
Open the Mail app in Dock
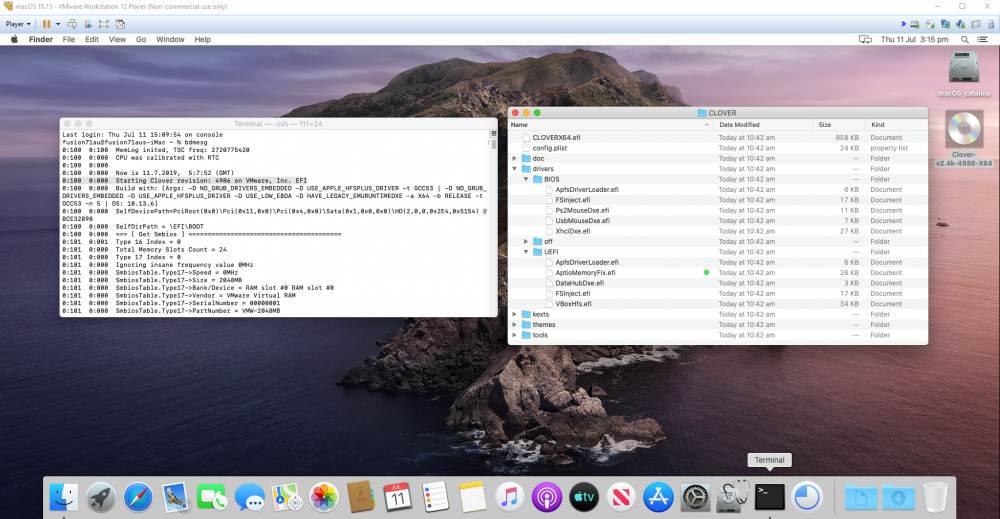pos(175,497)
